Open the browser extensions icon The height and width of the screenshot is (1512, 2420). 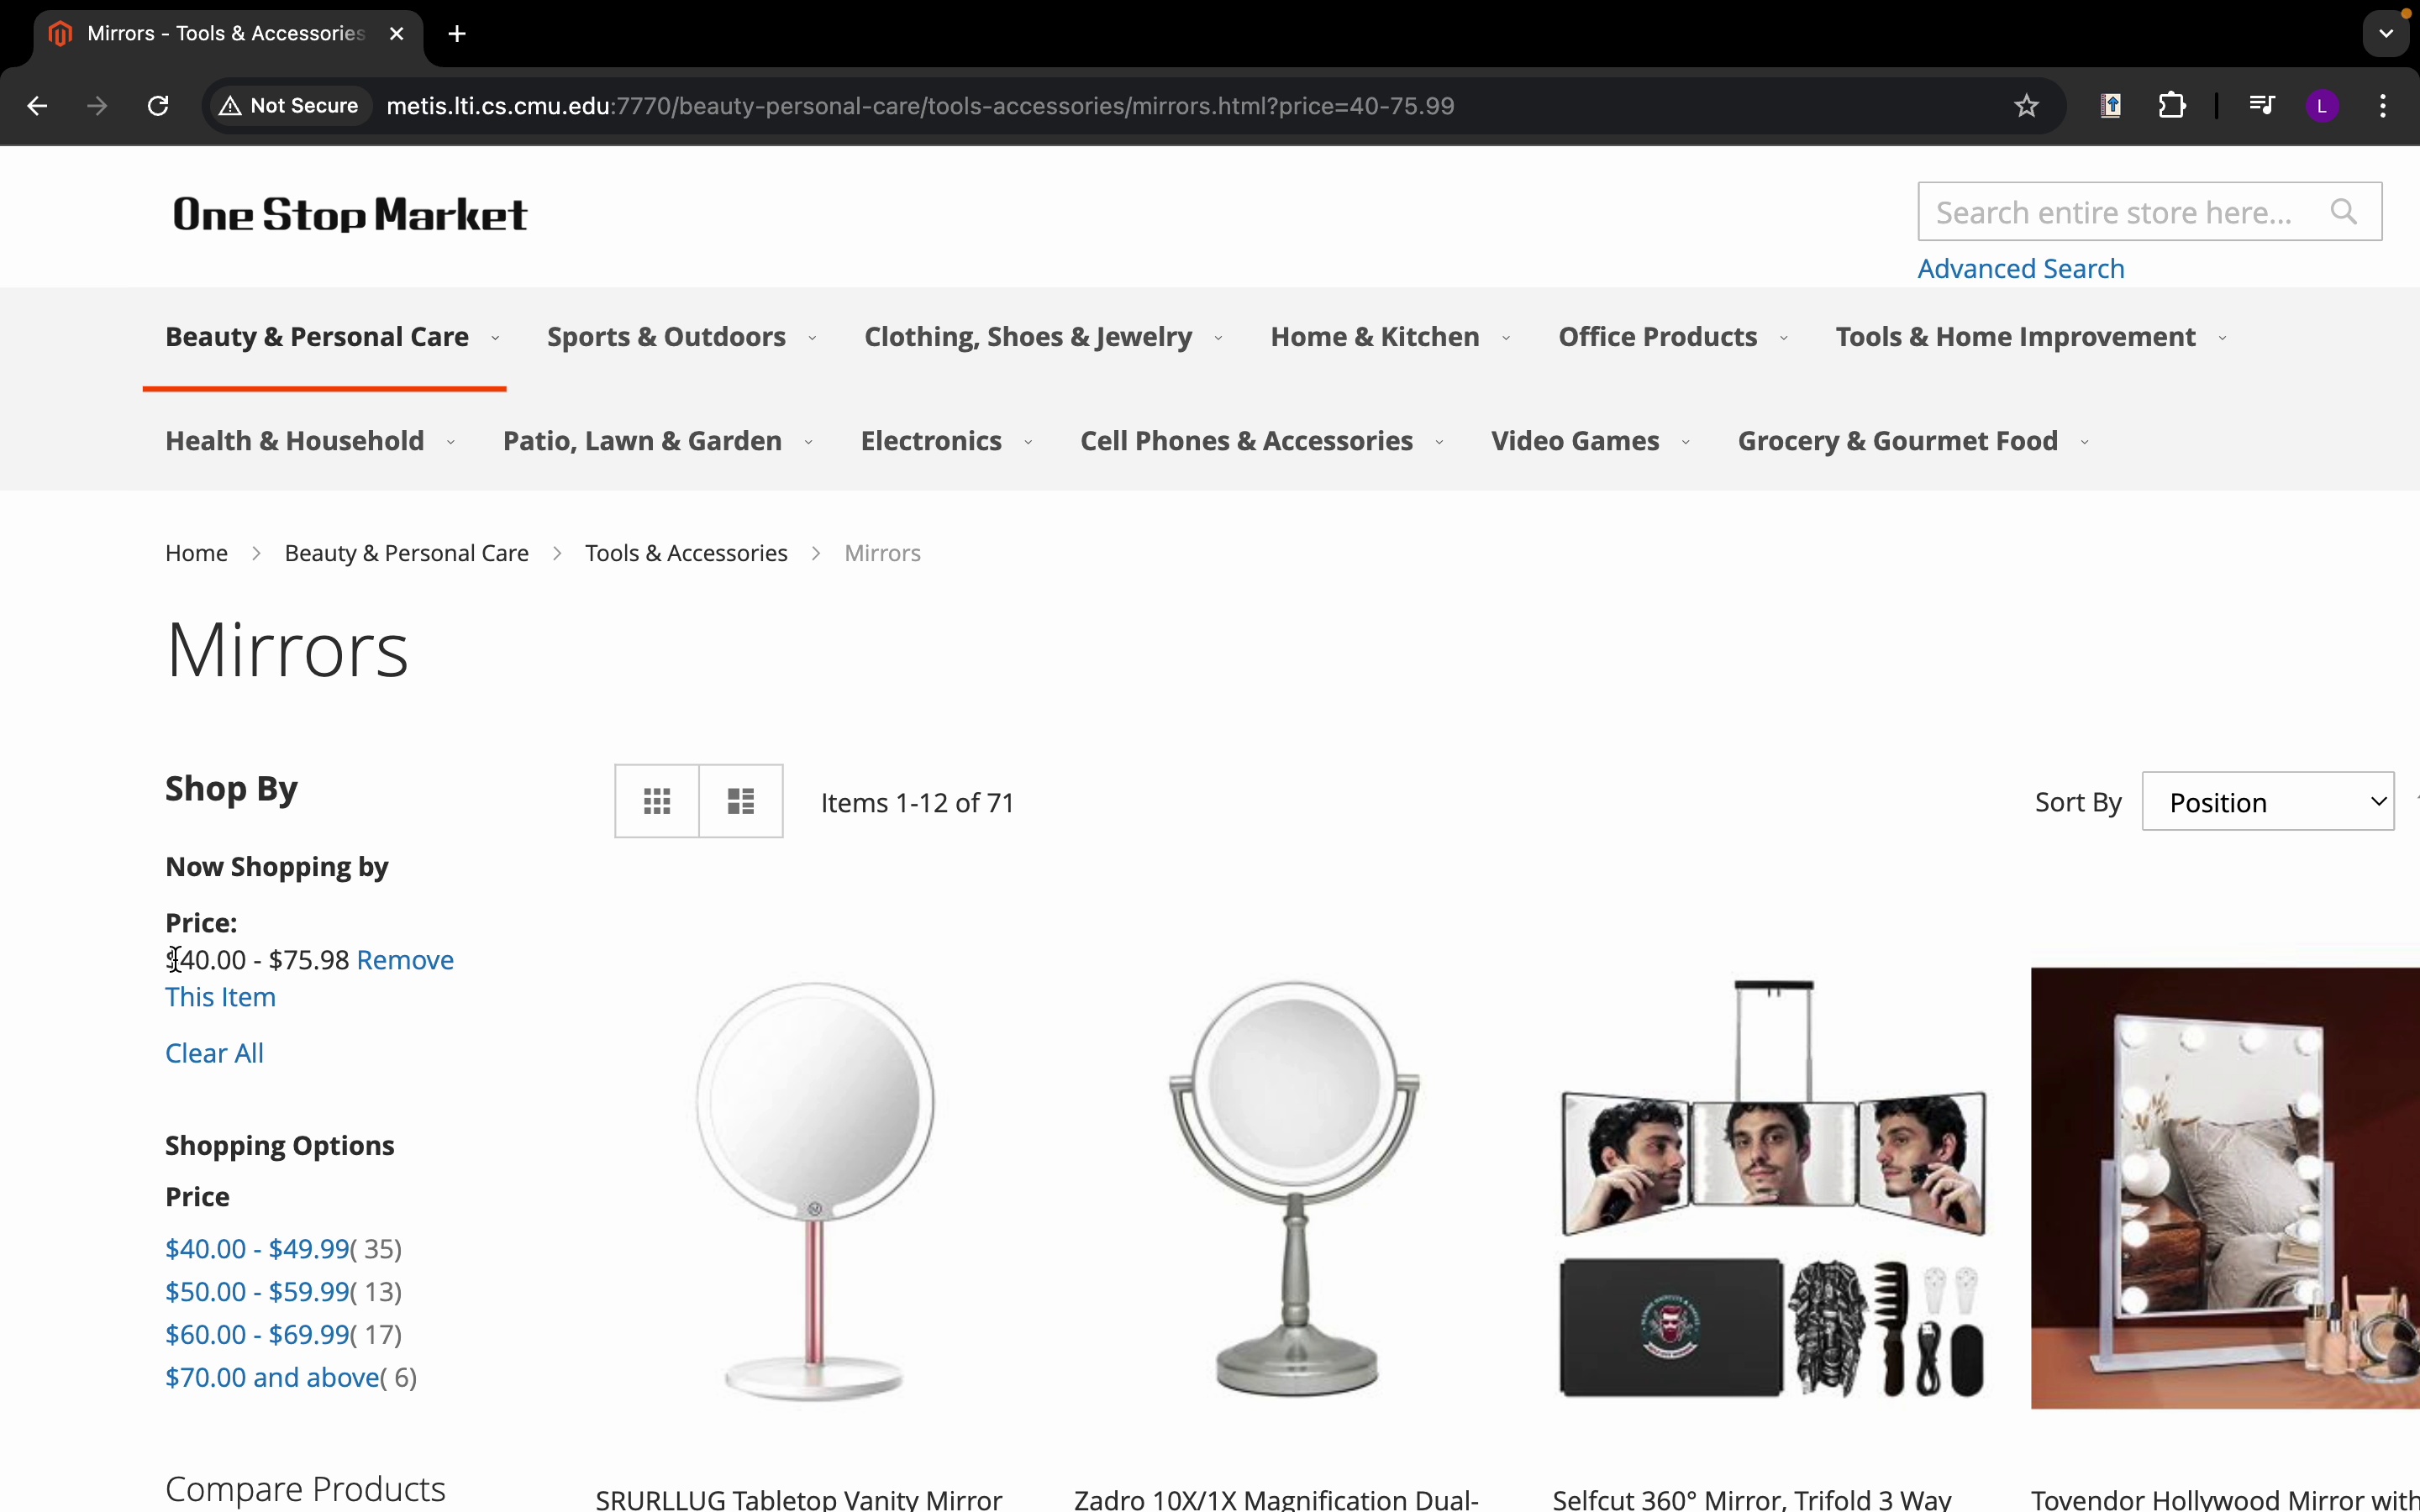(x=2173, y=106)
